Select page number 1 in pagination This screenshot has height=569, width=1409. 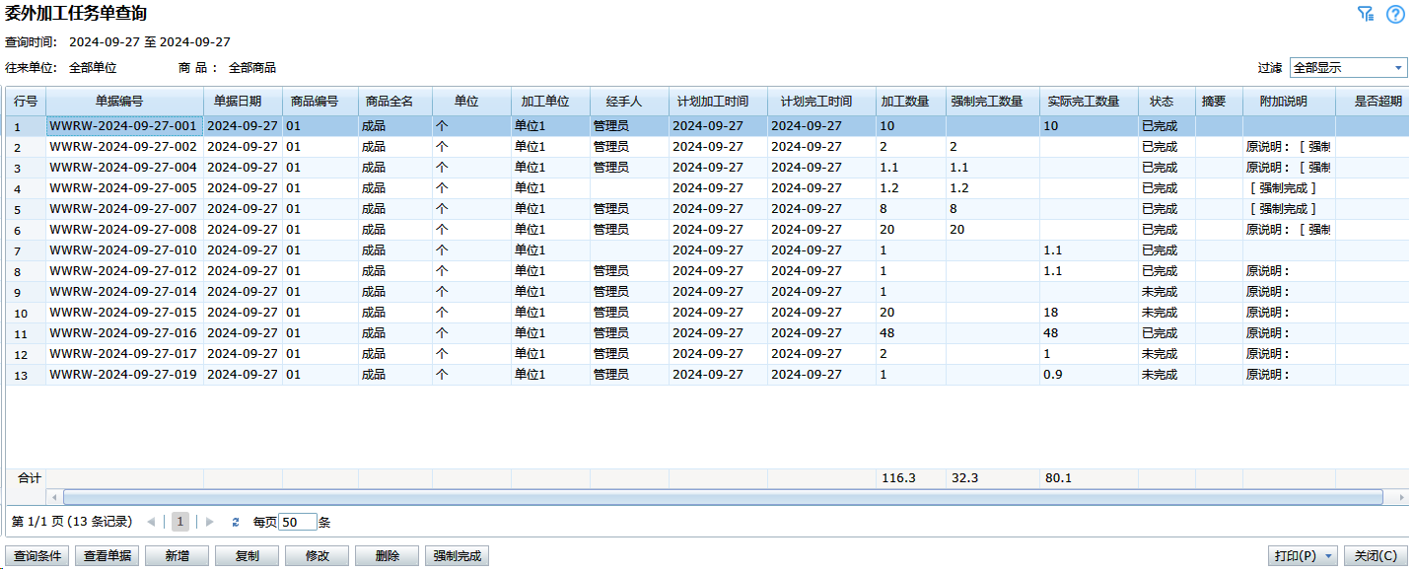coord(180,522)
